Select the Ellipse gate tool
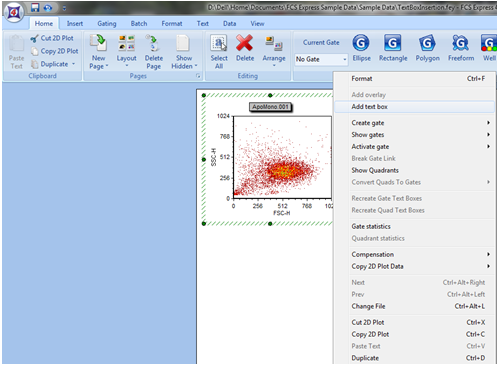Viewport: 497px width, 365px height. [361, 48]
